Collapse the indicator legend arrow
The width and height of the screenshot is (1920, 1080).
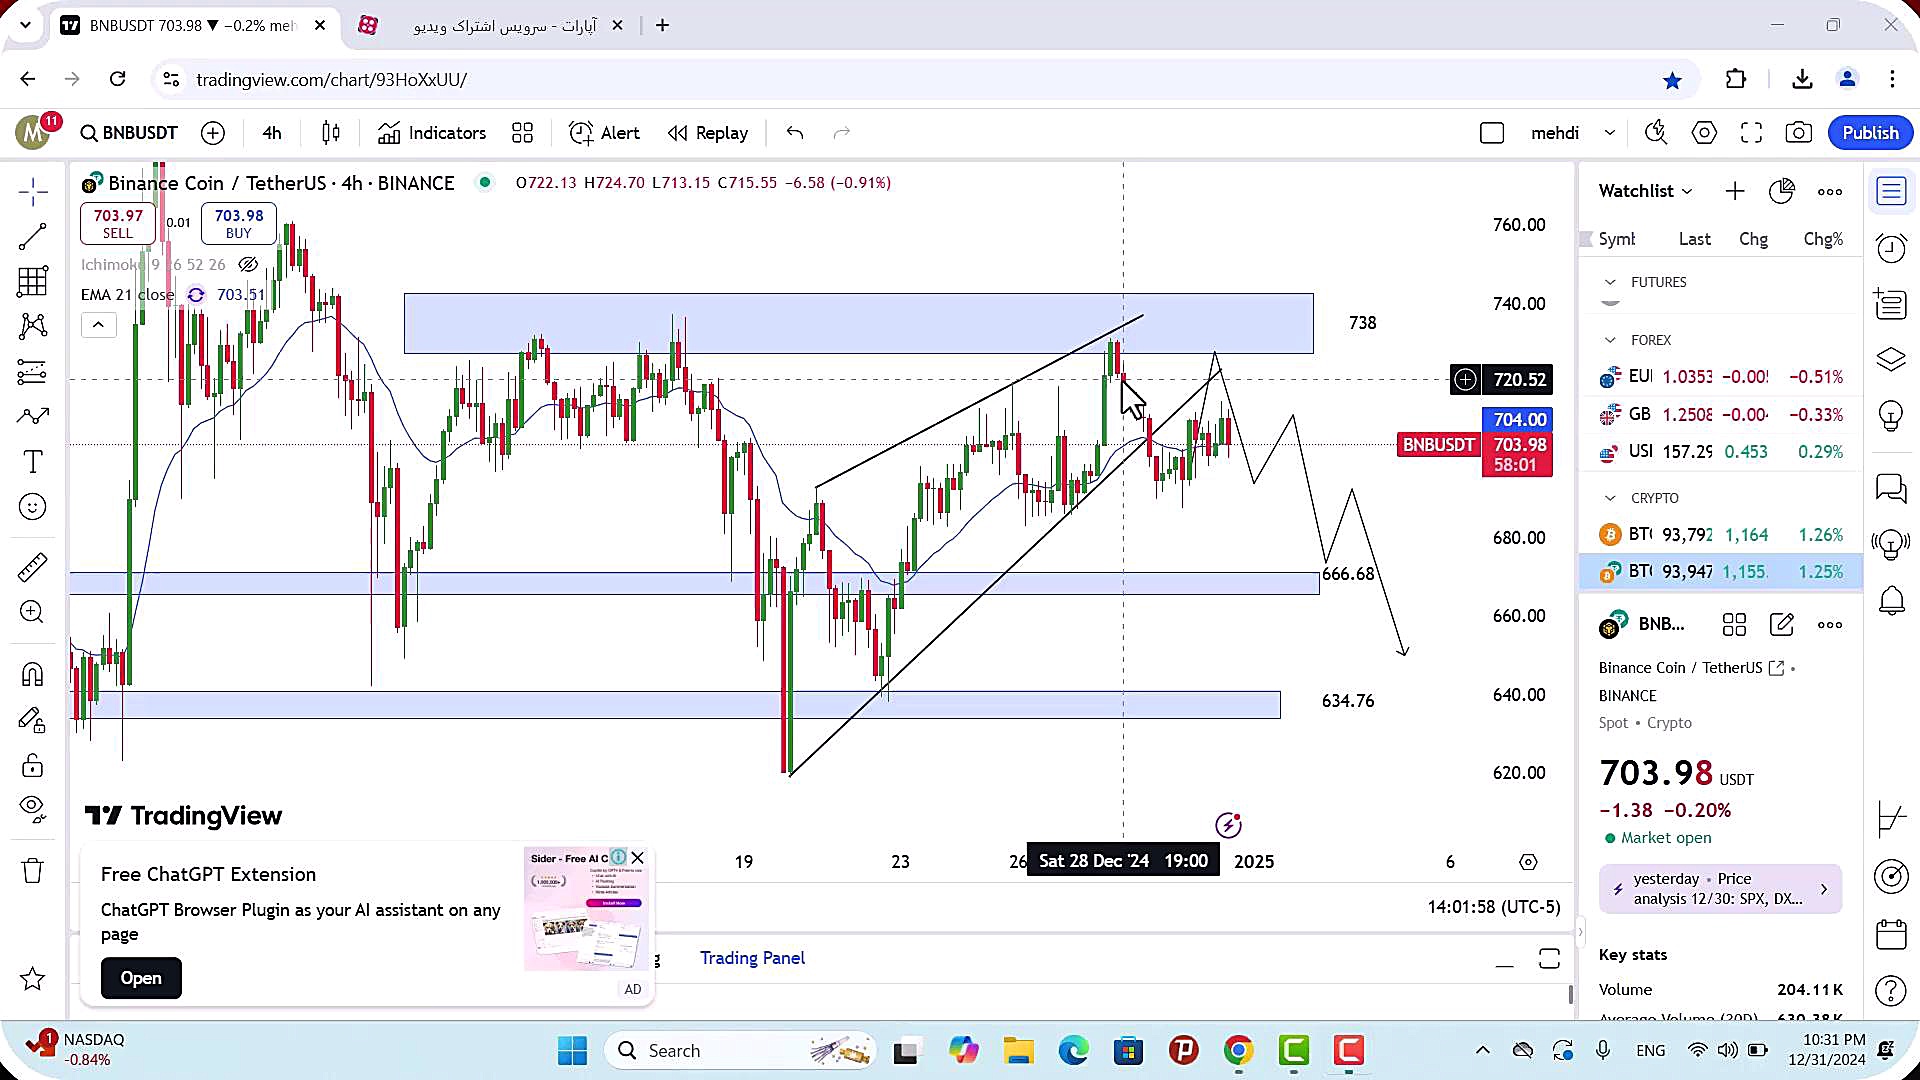click(98, 325)
